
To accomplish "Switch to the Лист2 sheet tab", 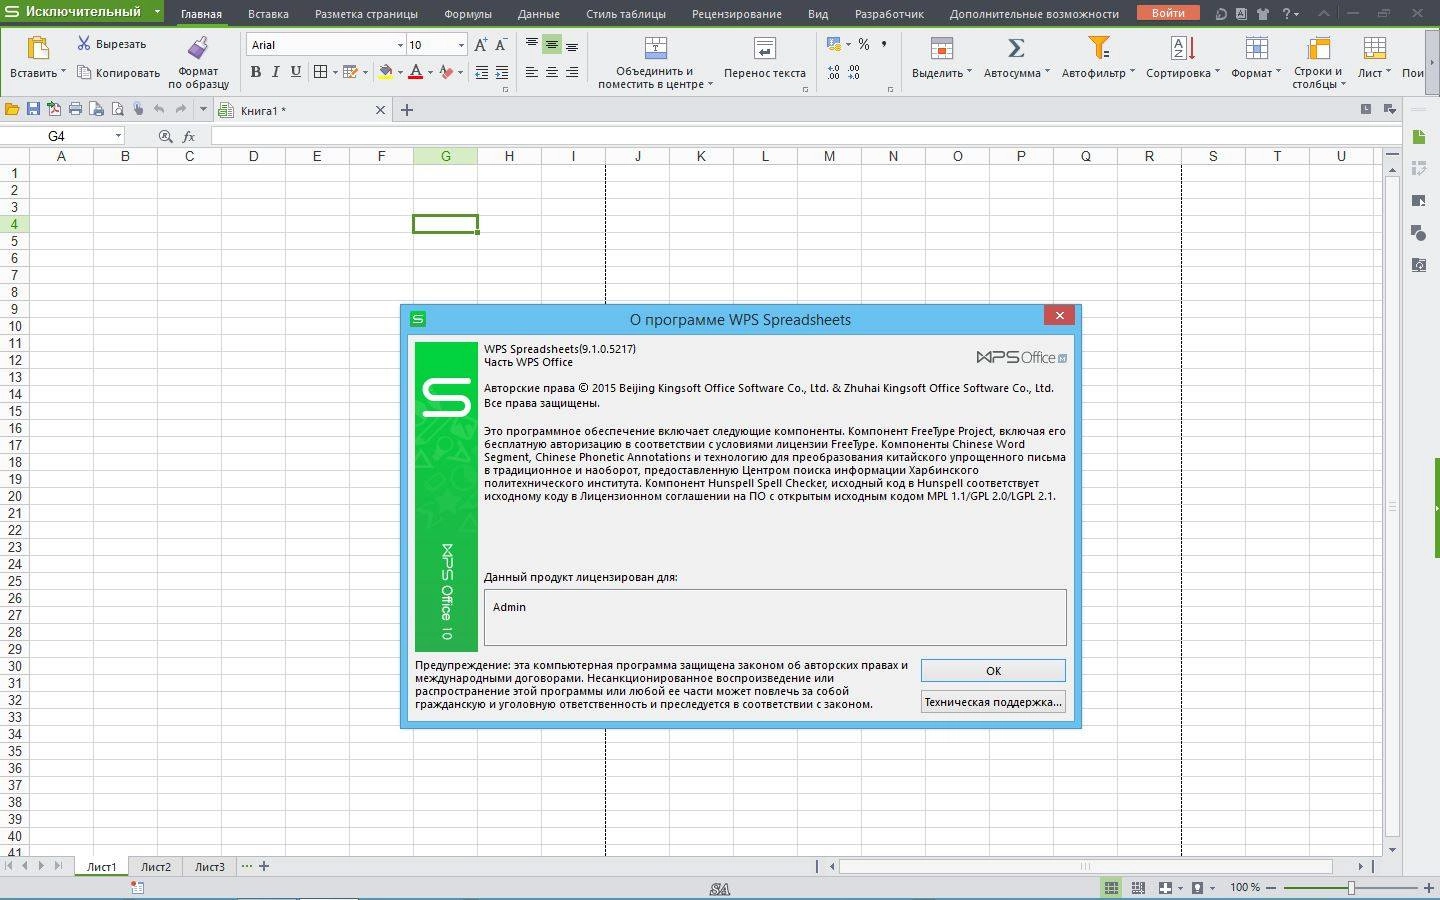I will tap(155, 867).
